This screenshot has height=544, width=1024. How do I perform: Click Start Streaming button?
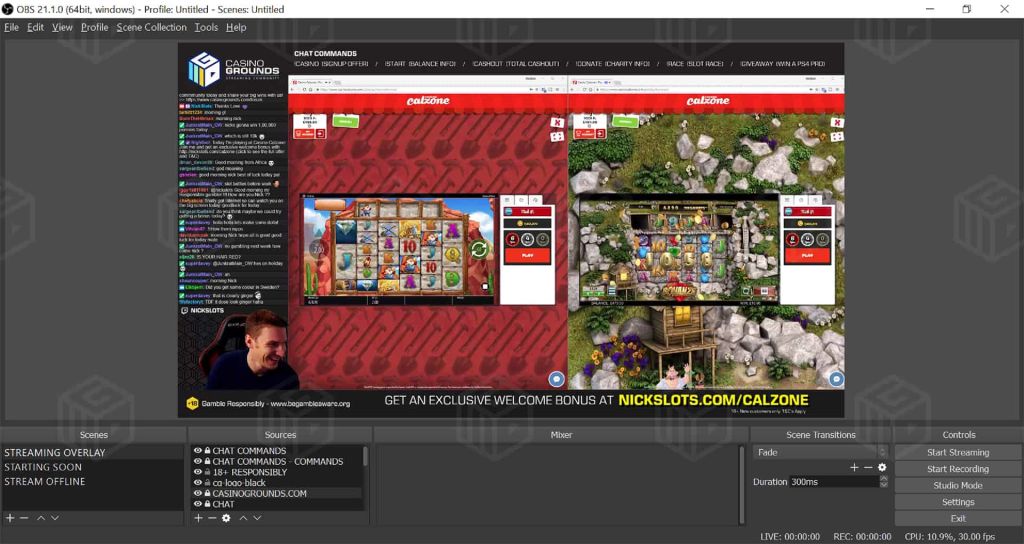(958, 452)
